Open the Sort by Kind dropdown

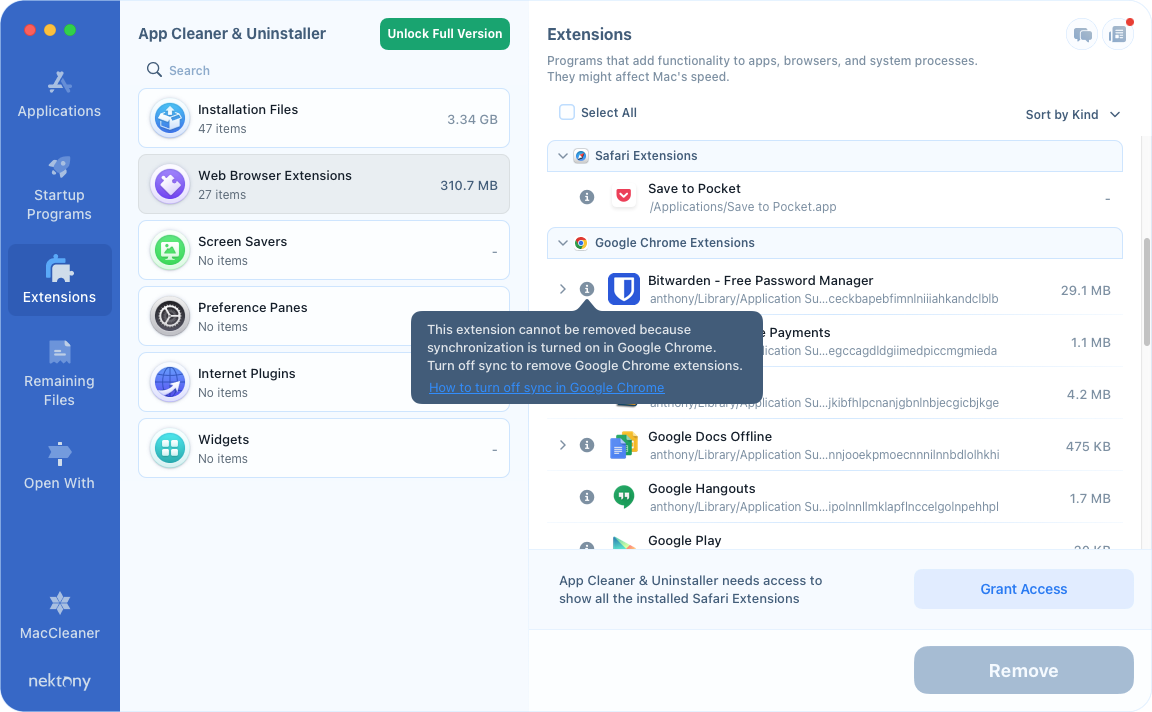pyautogui.click(x=1073, y=115)
